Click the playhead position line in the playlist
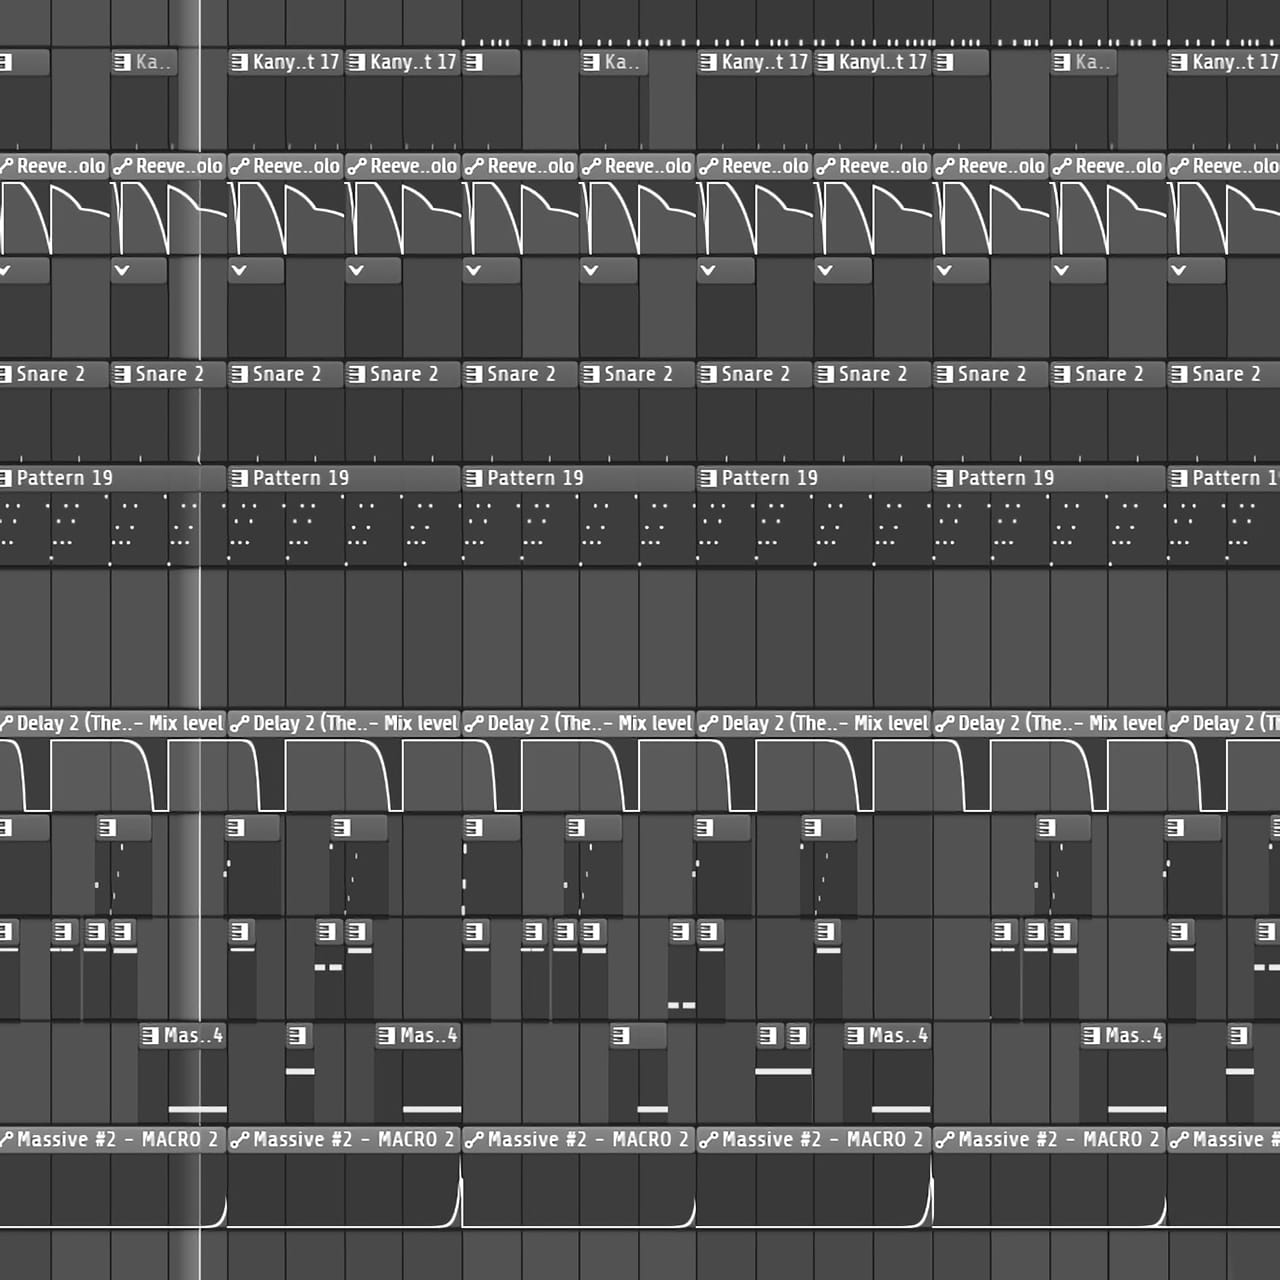Screen dimensions: 1280x1280 pyautogui.click(x=200, y=640)
